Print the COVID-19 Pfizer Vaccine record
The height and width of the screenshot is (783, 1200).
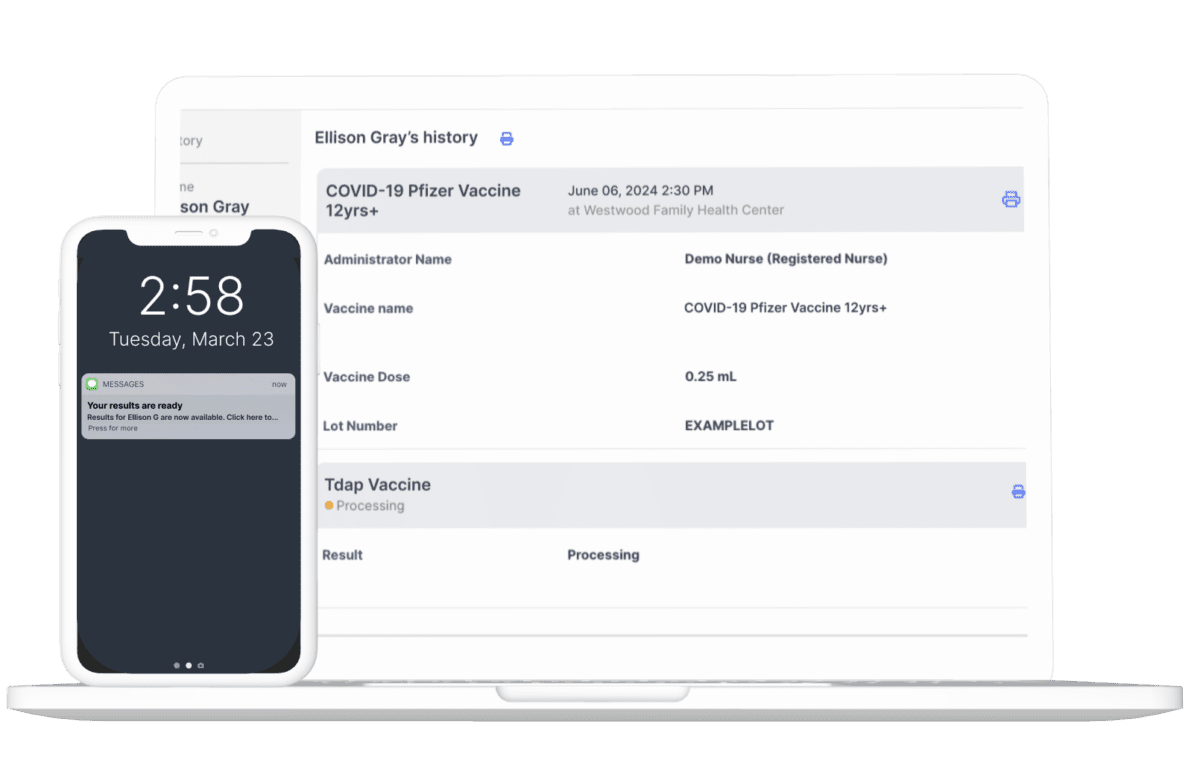click(x=1010, y=200)
